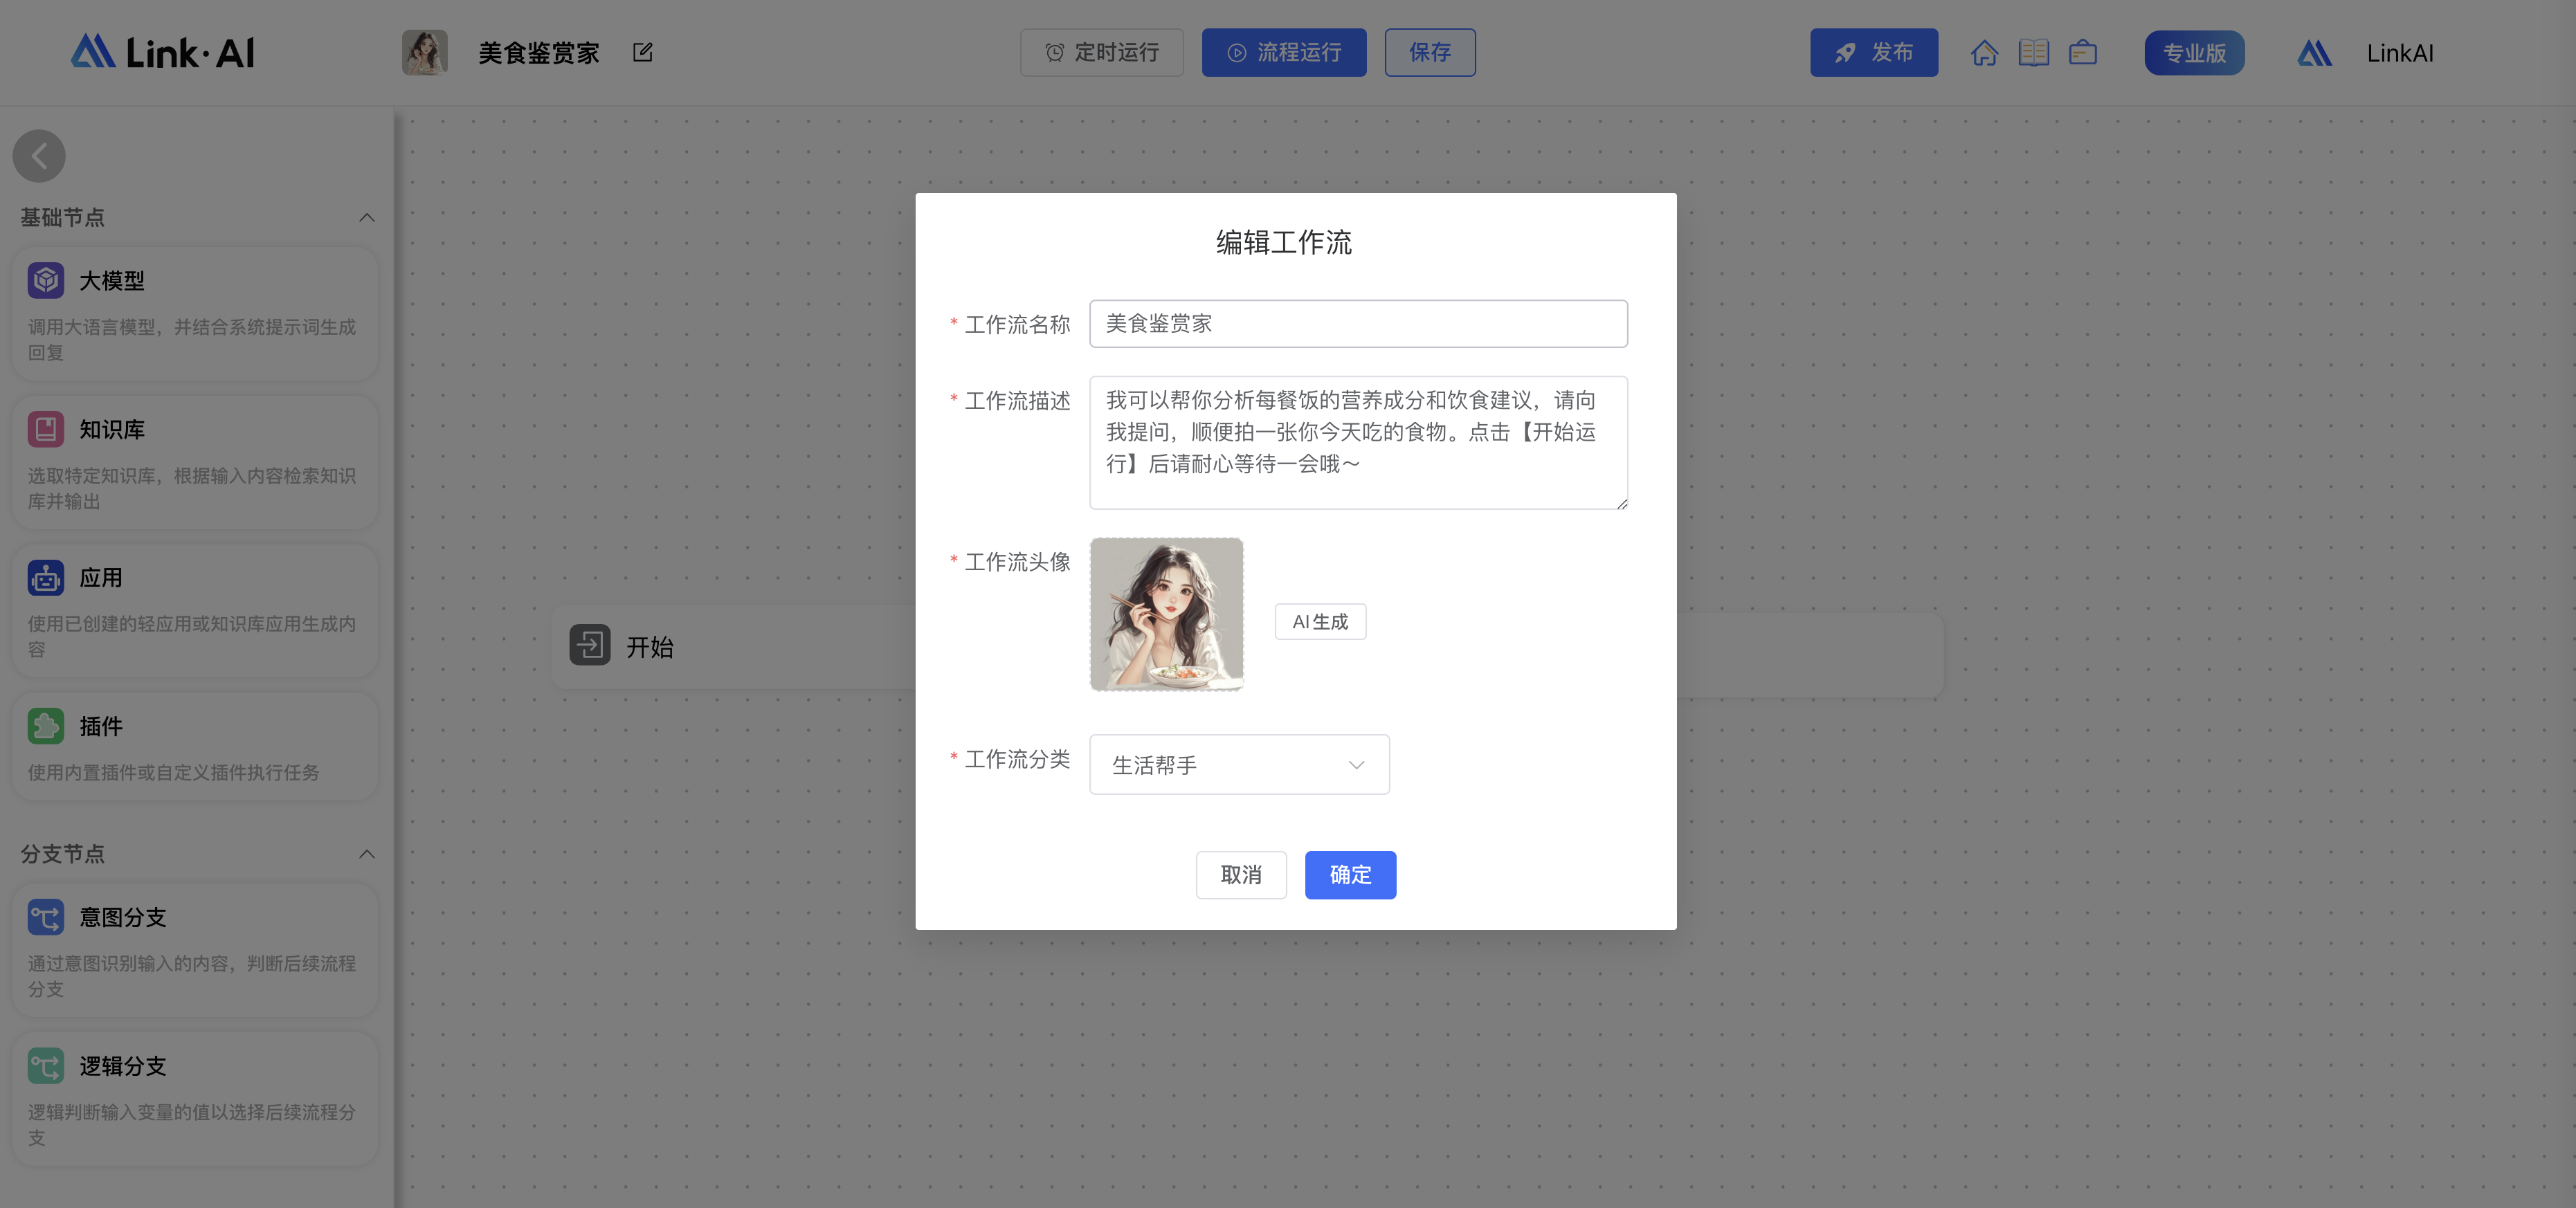Click the workflow avatar thumbnail in the dialog

click(x=1166, y=613)
